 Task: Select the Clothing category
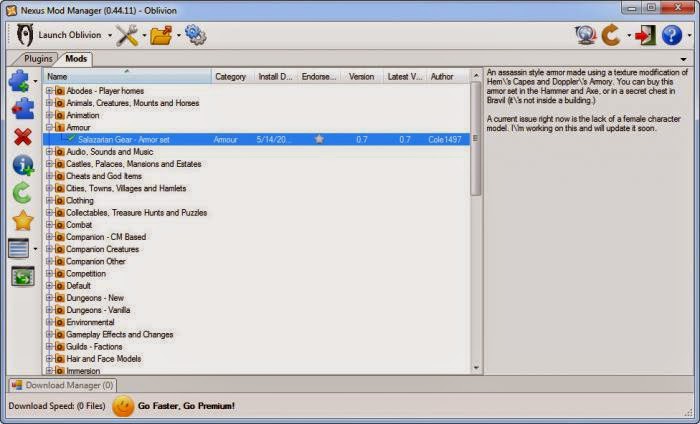pyautogui.click(x=80, y=200)
